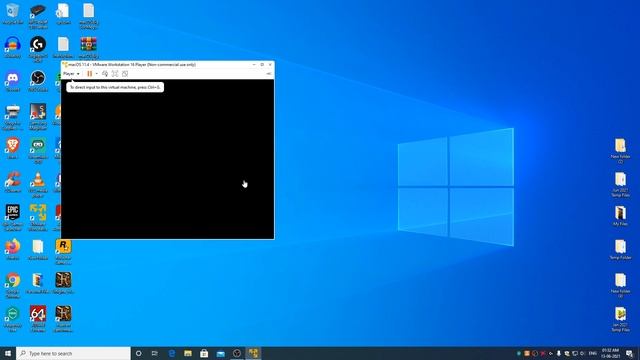Open Microsoft Store from the taskbar

[x=204, y=353]
